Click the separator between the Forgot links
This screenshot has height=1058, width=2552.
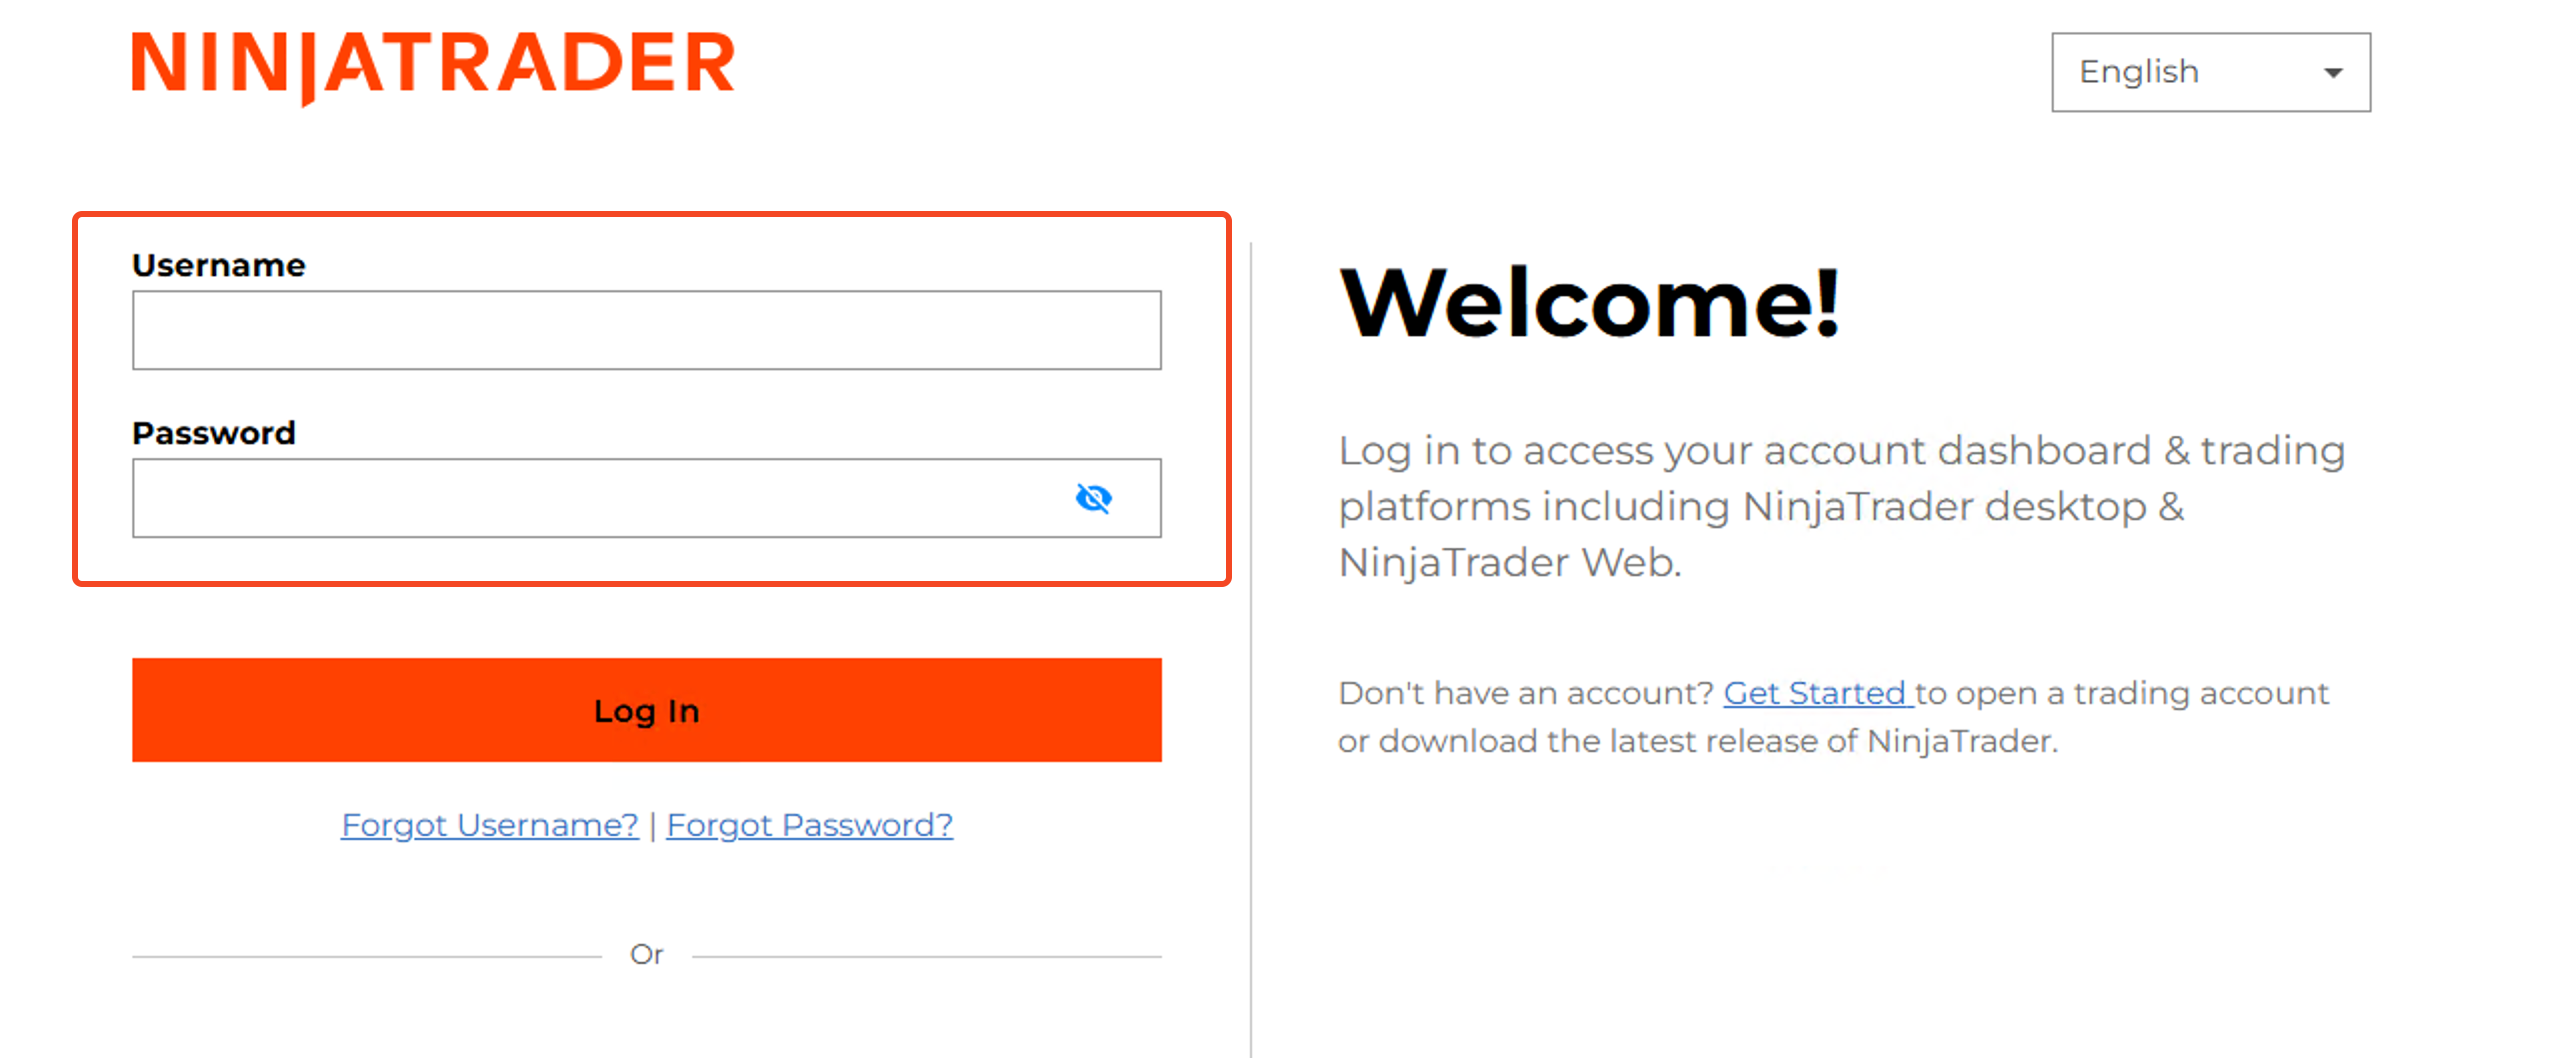[652, 826]
